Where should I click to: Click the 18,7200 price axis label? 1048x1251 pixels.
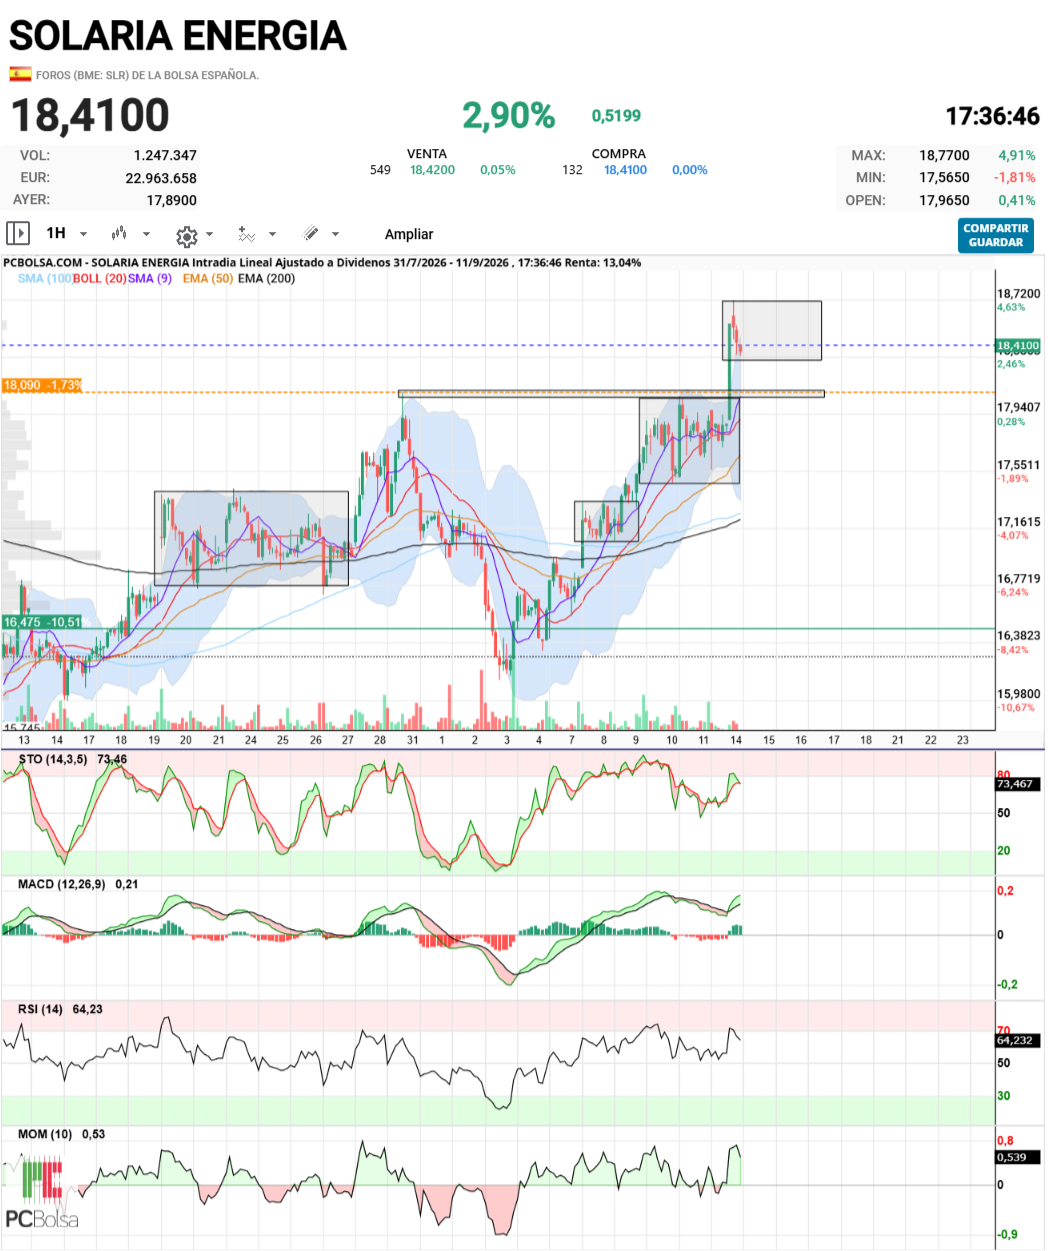click(1018, 294)
